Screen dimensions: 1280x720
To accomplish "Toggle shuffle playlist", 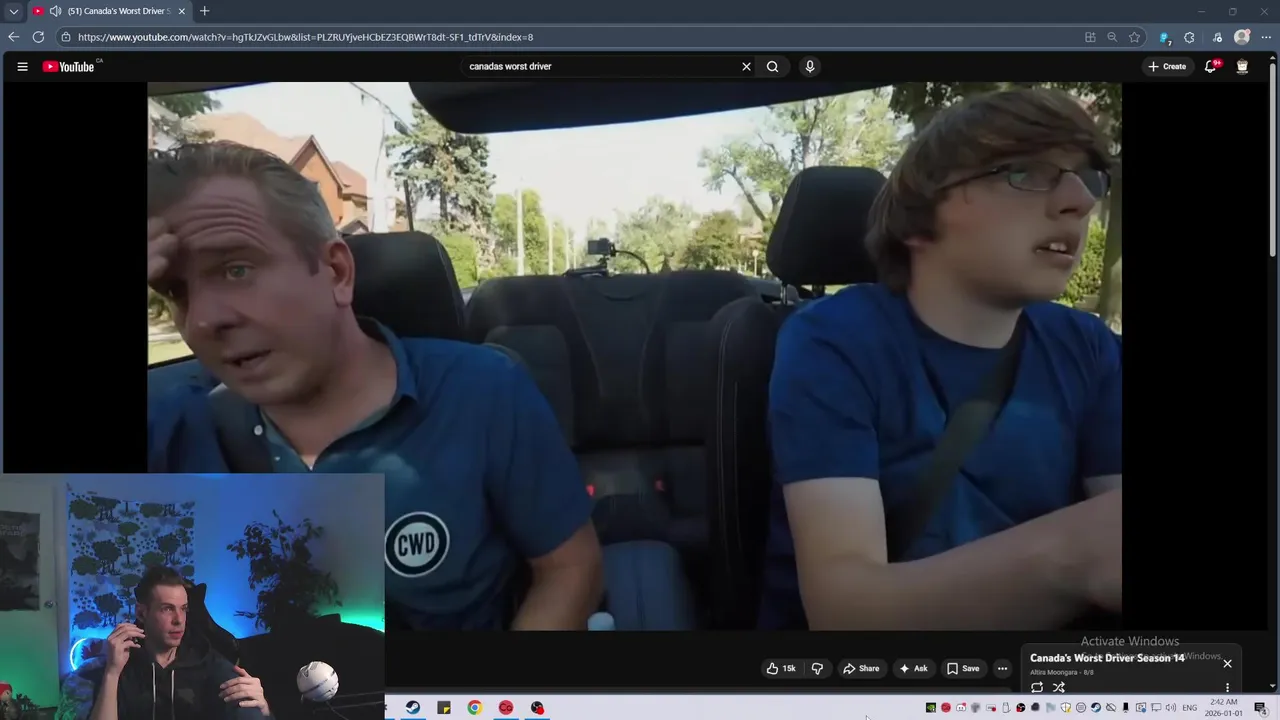I will pos(1059,687).
